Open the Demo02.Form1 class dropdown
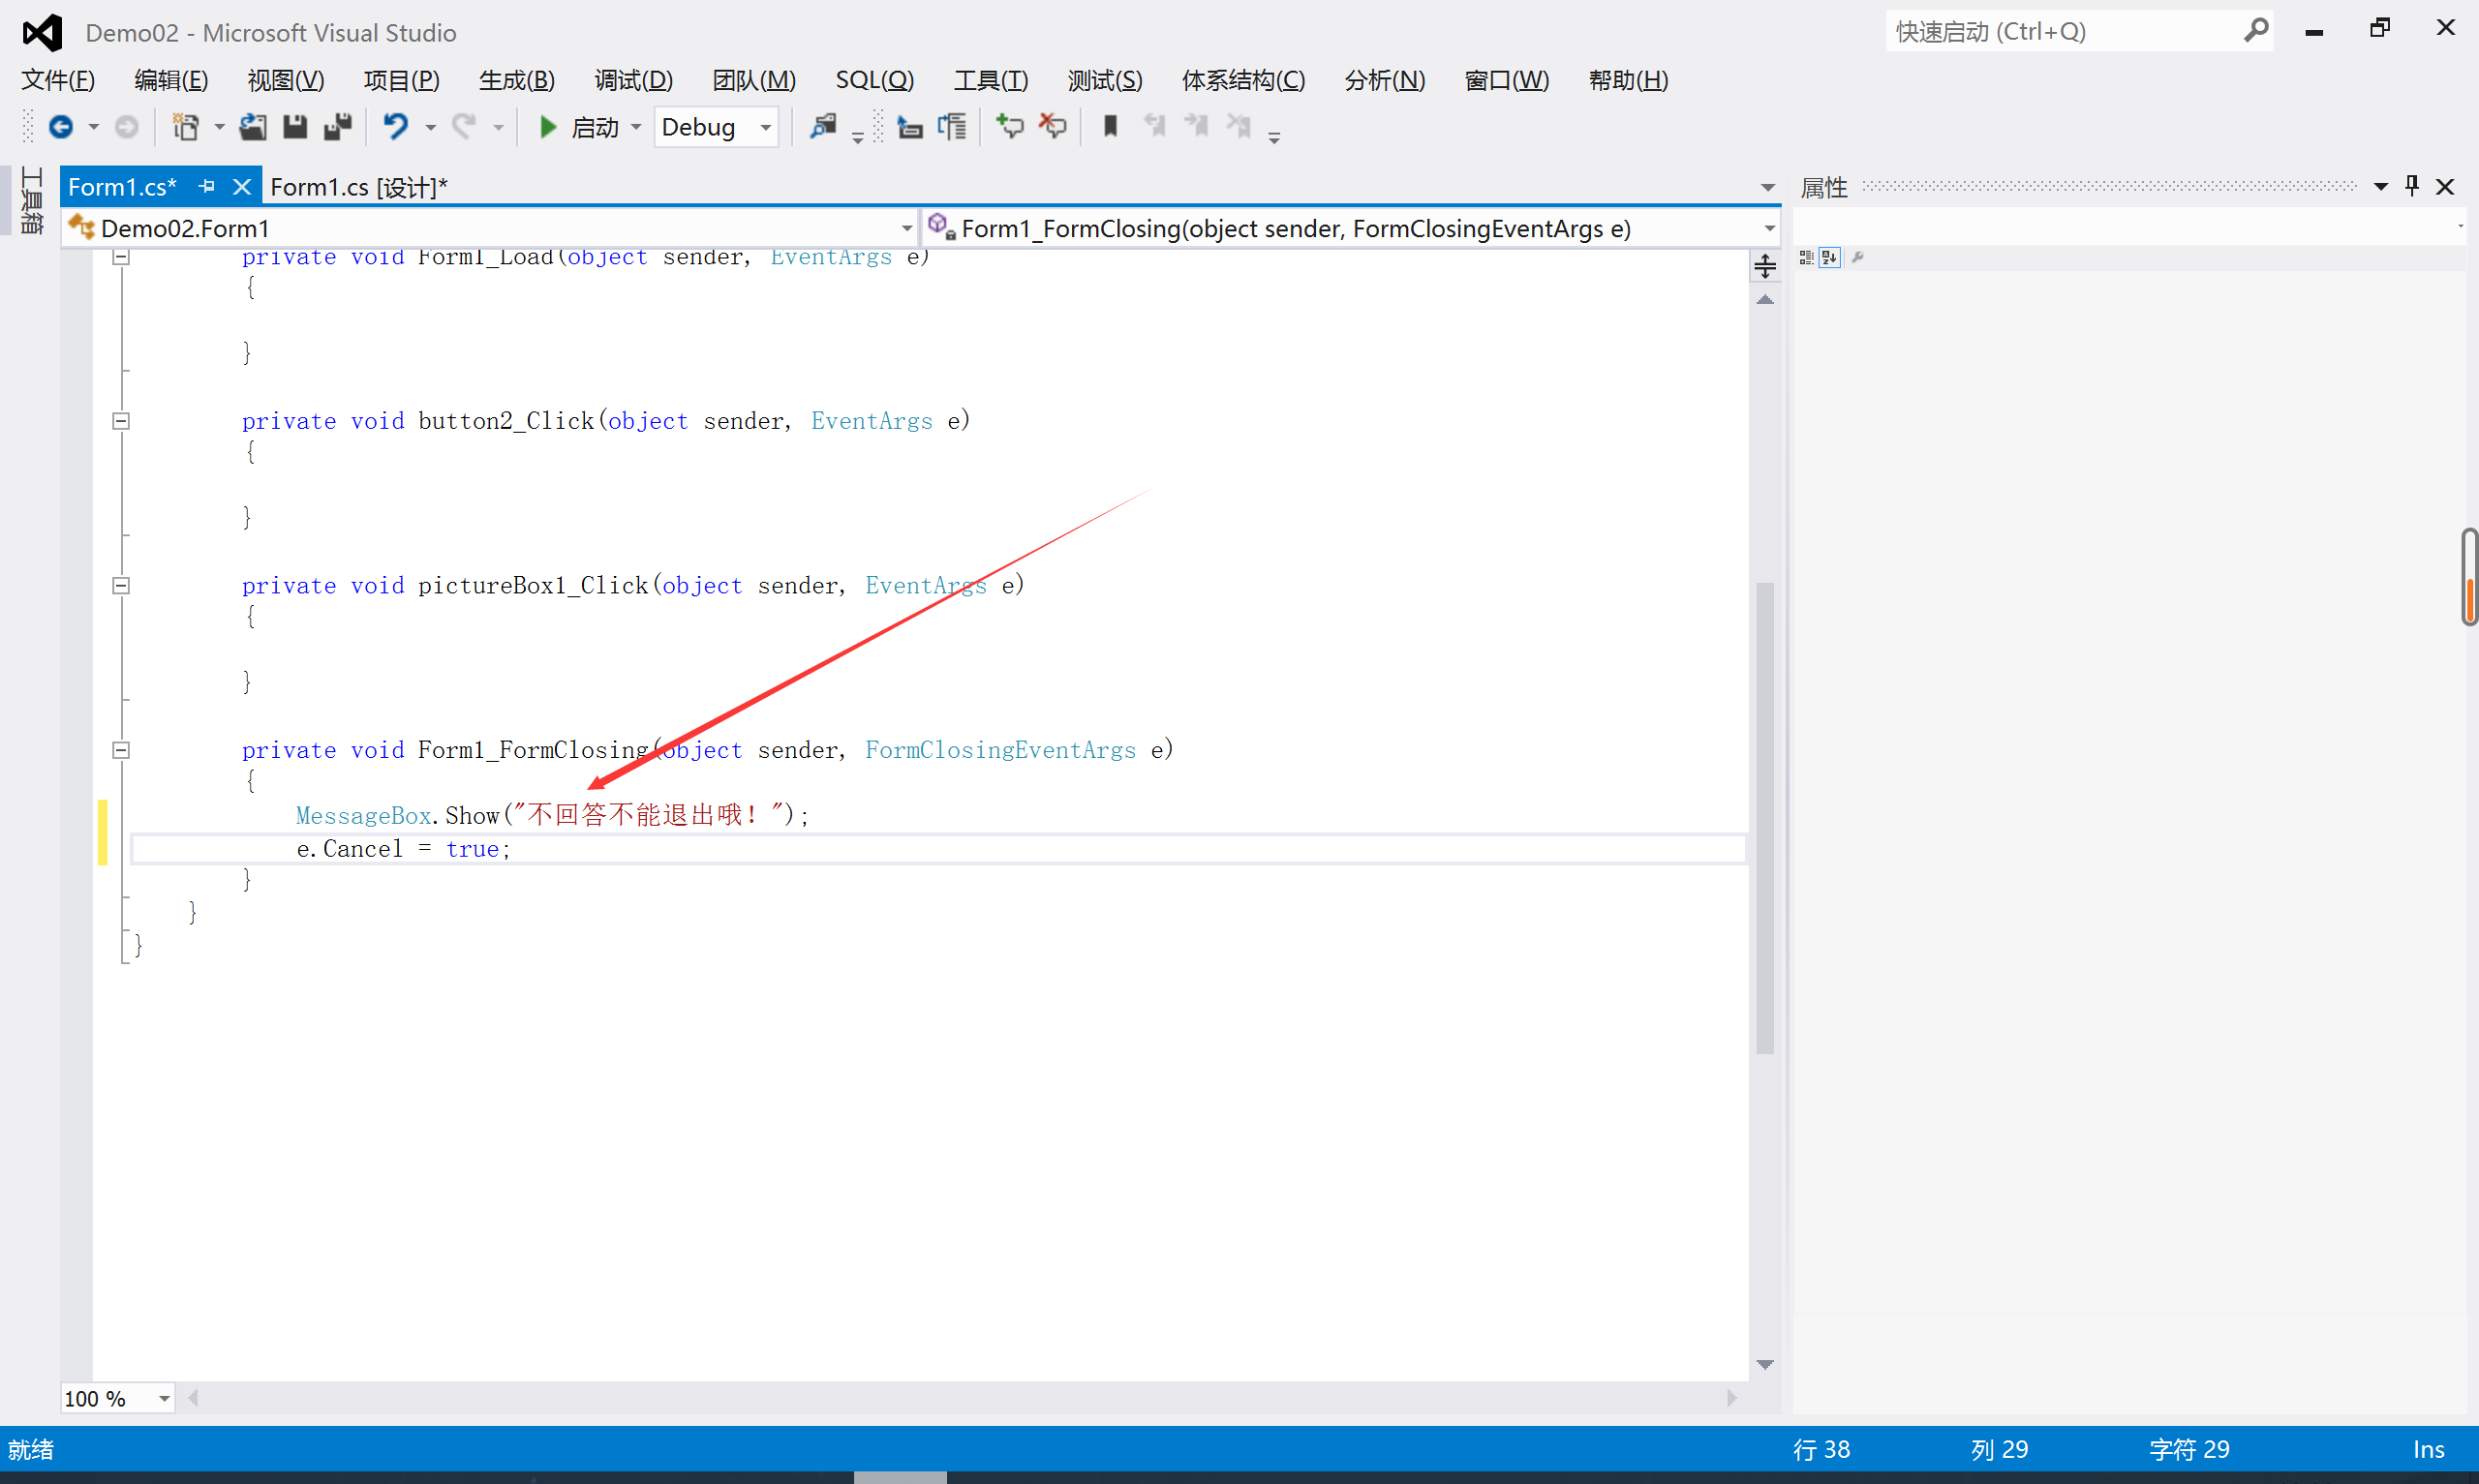Image resolution: width=2479 pixels, height=1484 pixels. point(906,229)
